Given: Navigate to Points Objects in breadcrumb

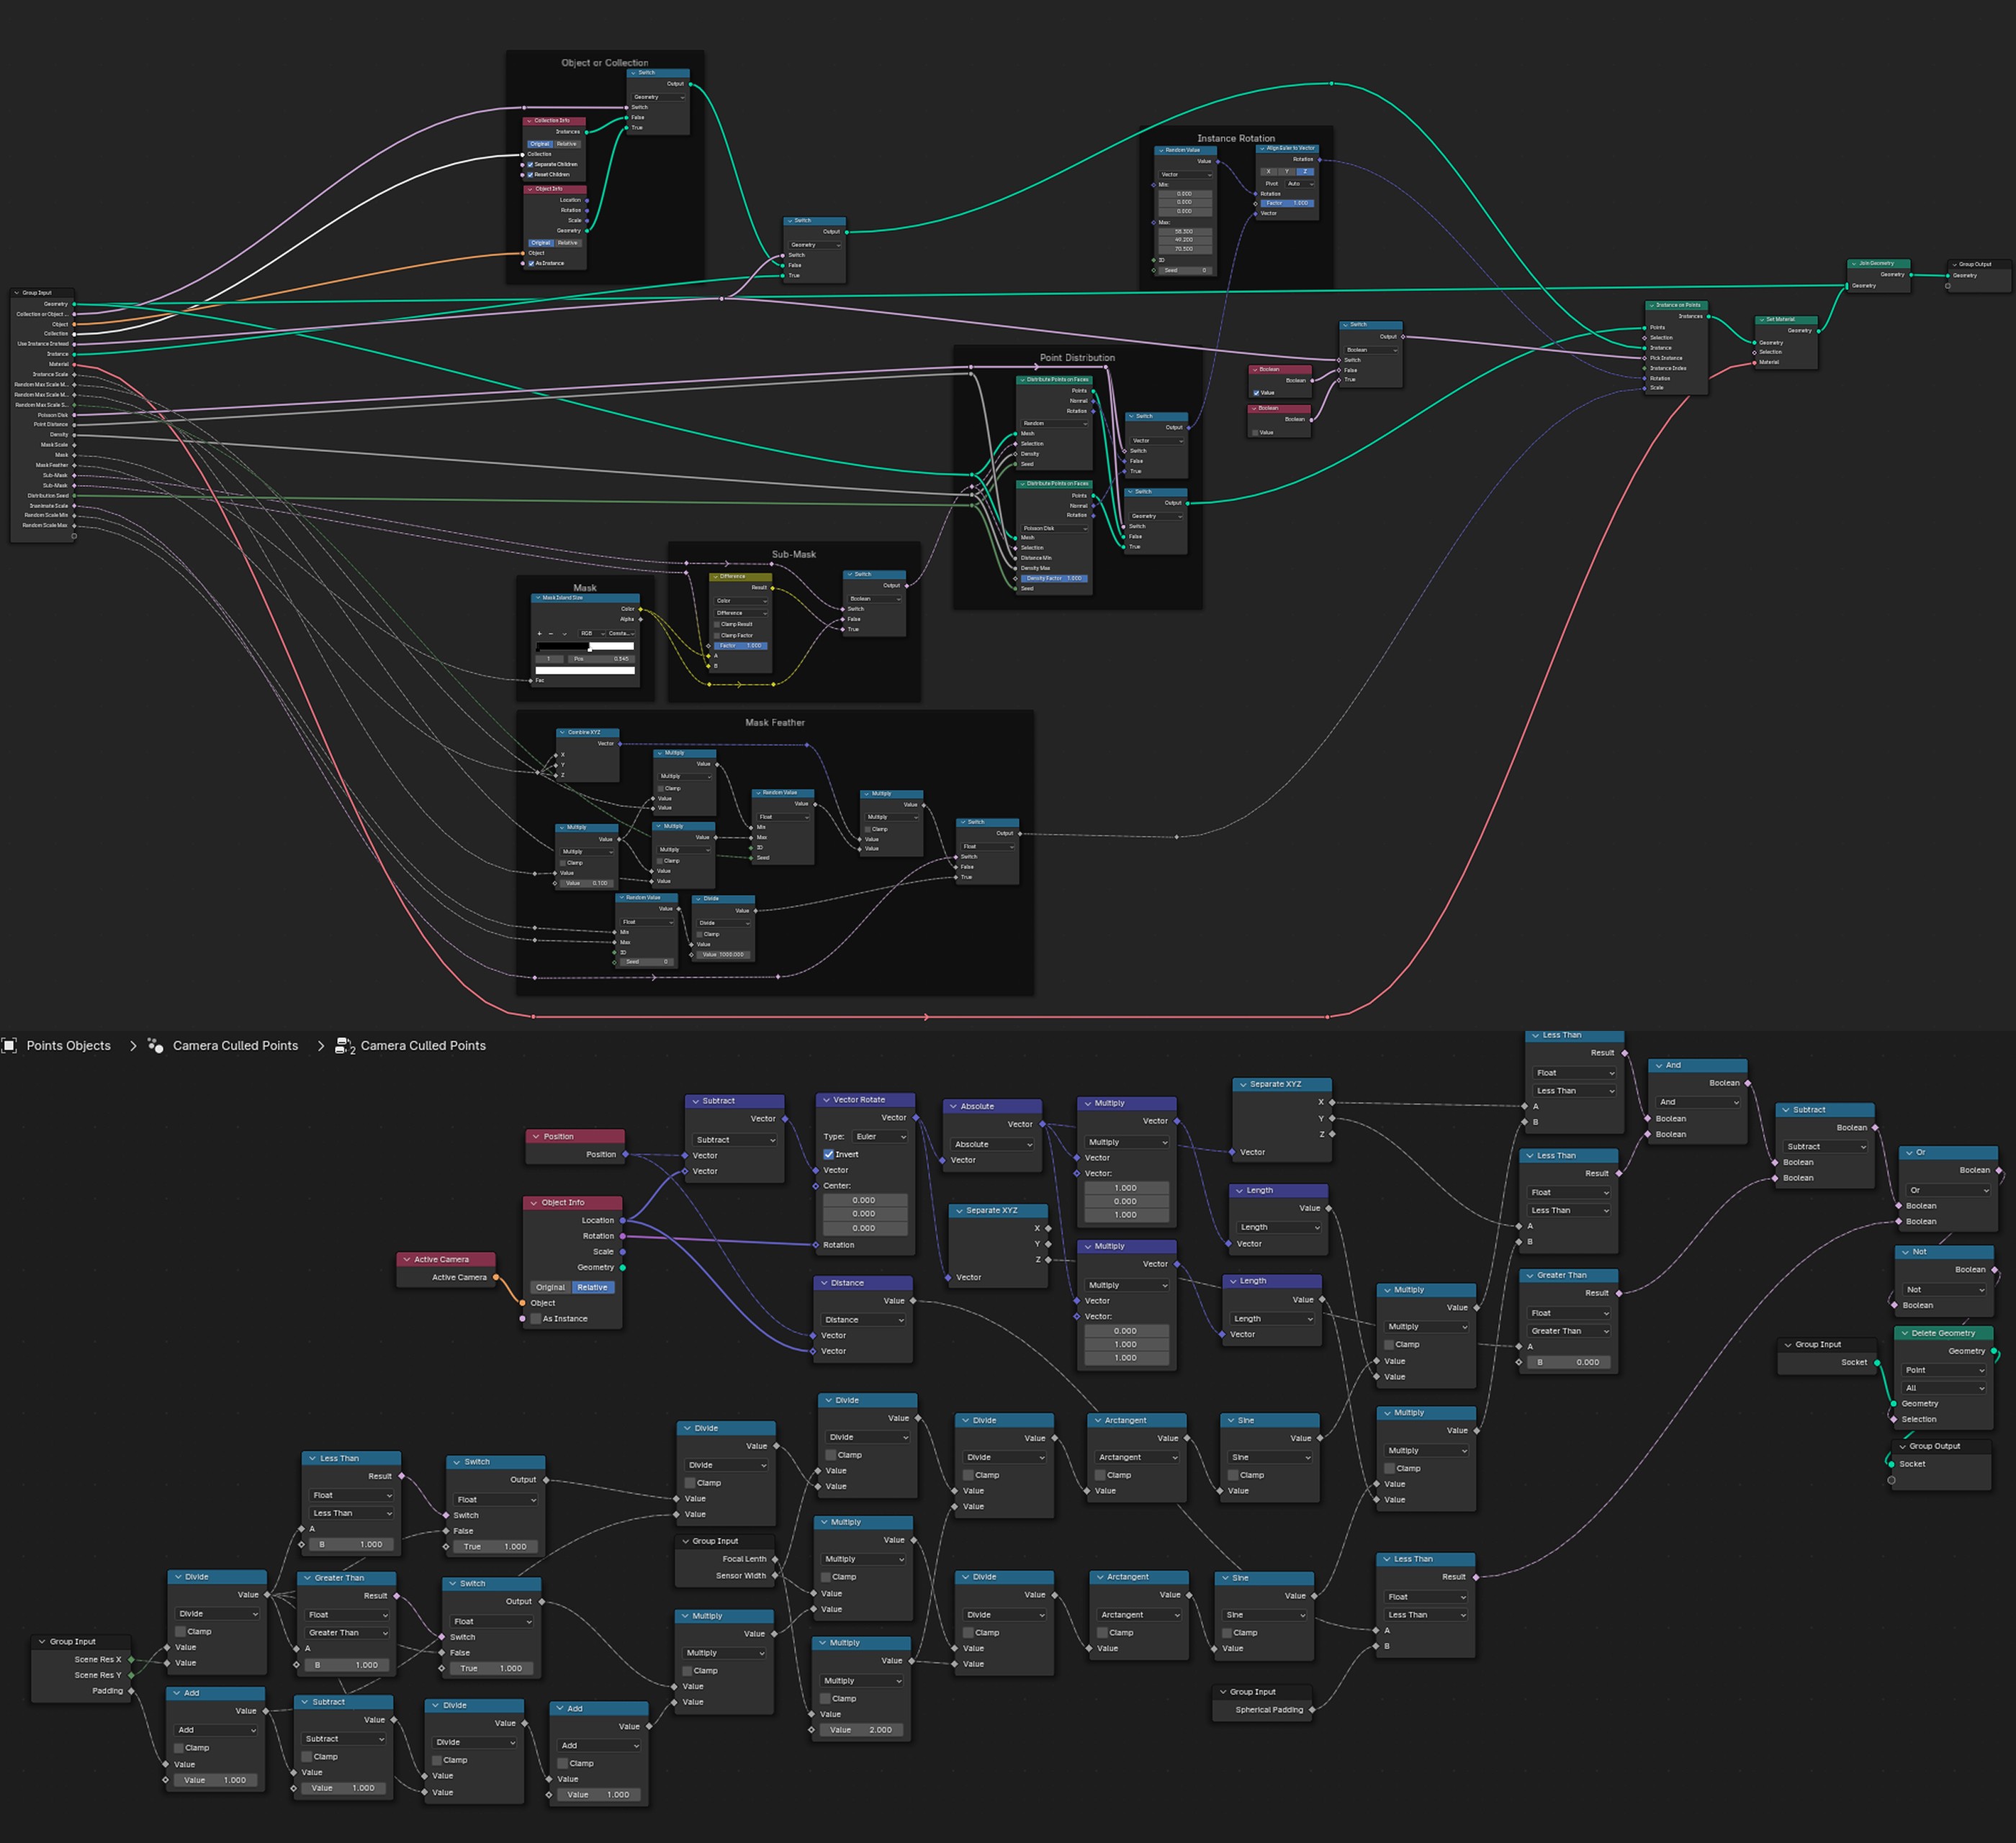Looking at the screenshot, I should (68, 1045).
